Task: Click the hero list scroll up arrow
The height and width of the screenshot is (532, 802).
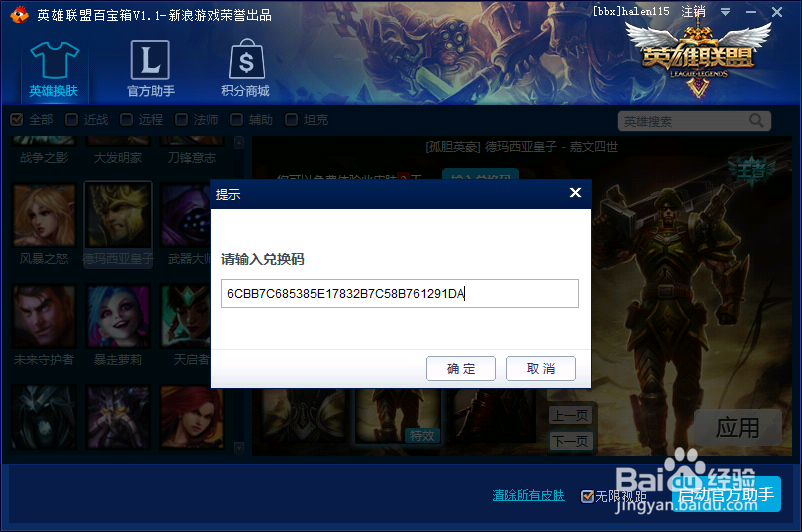Action: point(239,142)
